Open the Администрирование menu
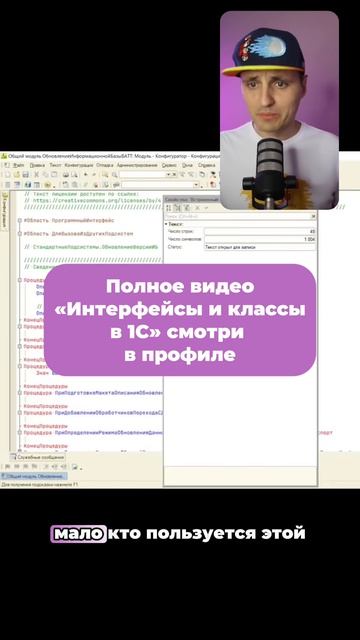The width and height of the screenshot is (360, 640). coord(137,165)
